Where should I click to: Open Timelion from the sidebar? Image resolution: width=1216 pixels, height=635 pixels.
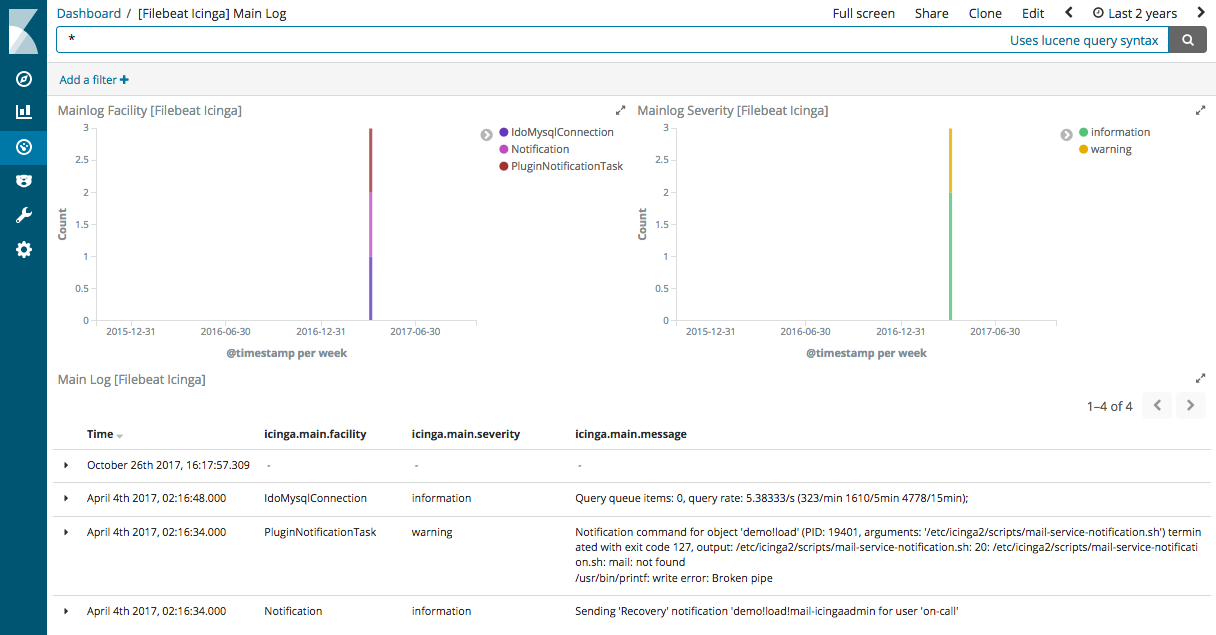tap(23, 180)
